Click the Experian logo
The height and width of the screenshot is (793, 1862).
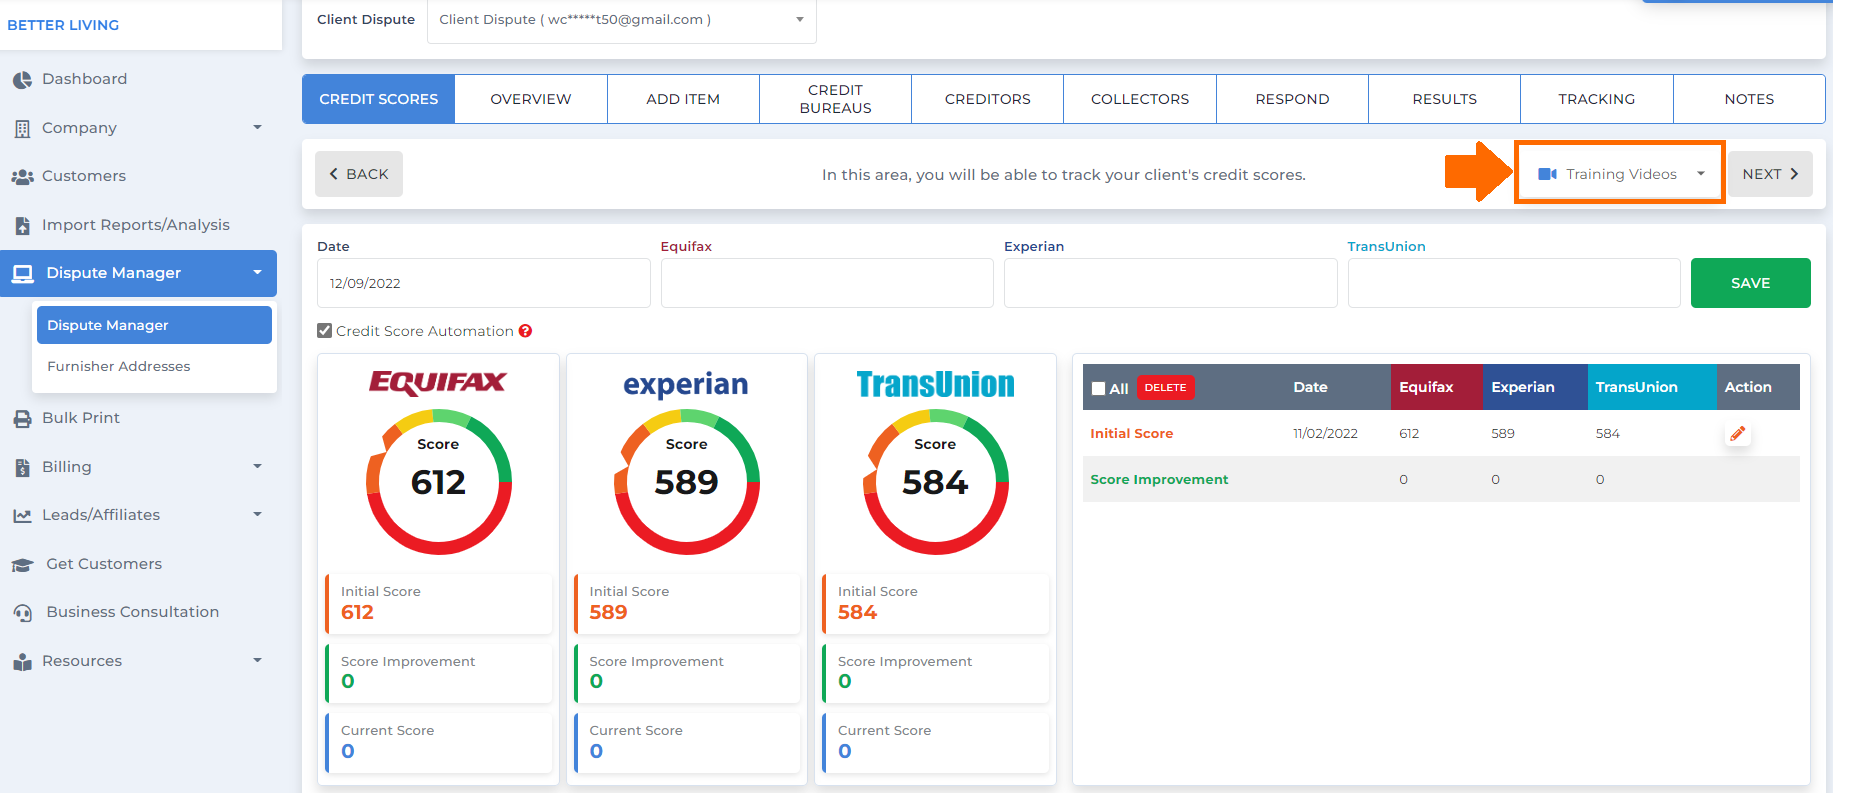click(686, 385)
